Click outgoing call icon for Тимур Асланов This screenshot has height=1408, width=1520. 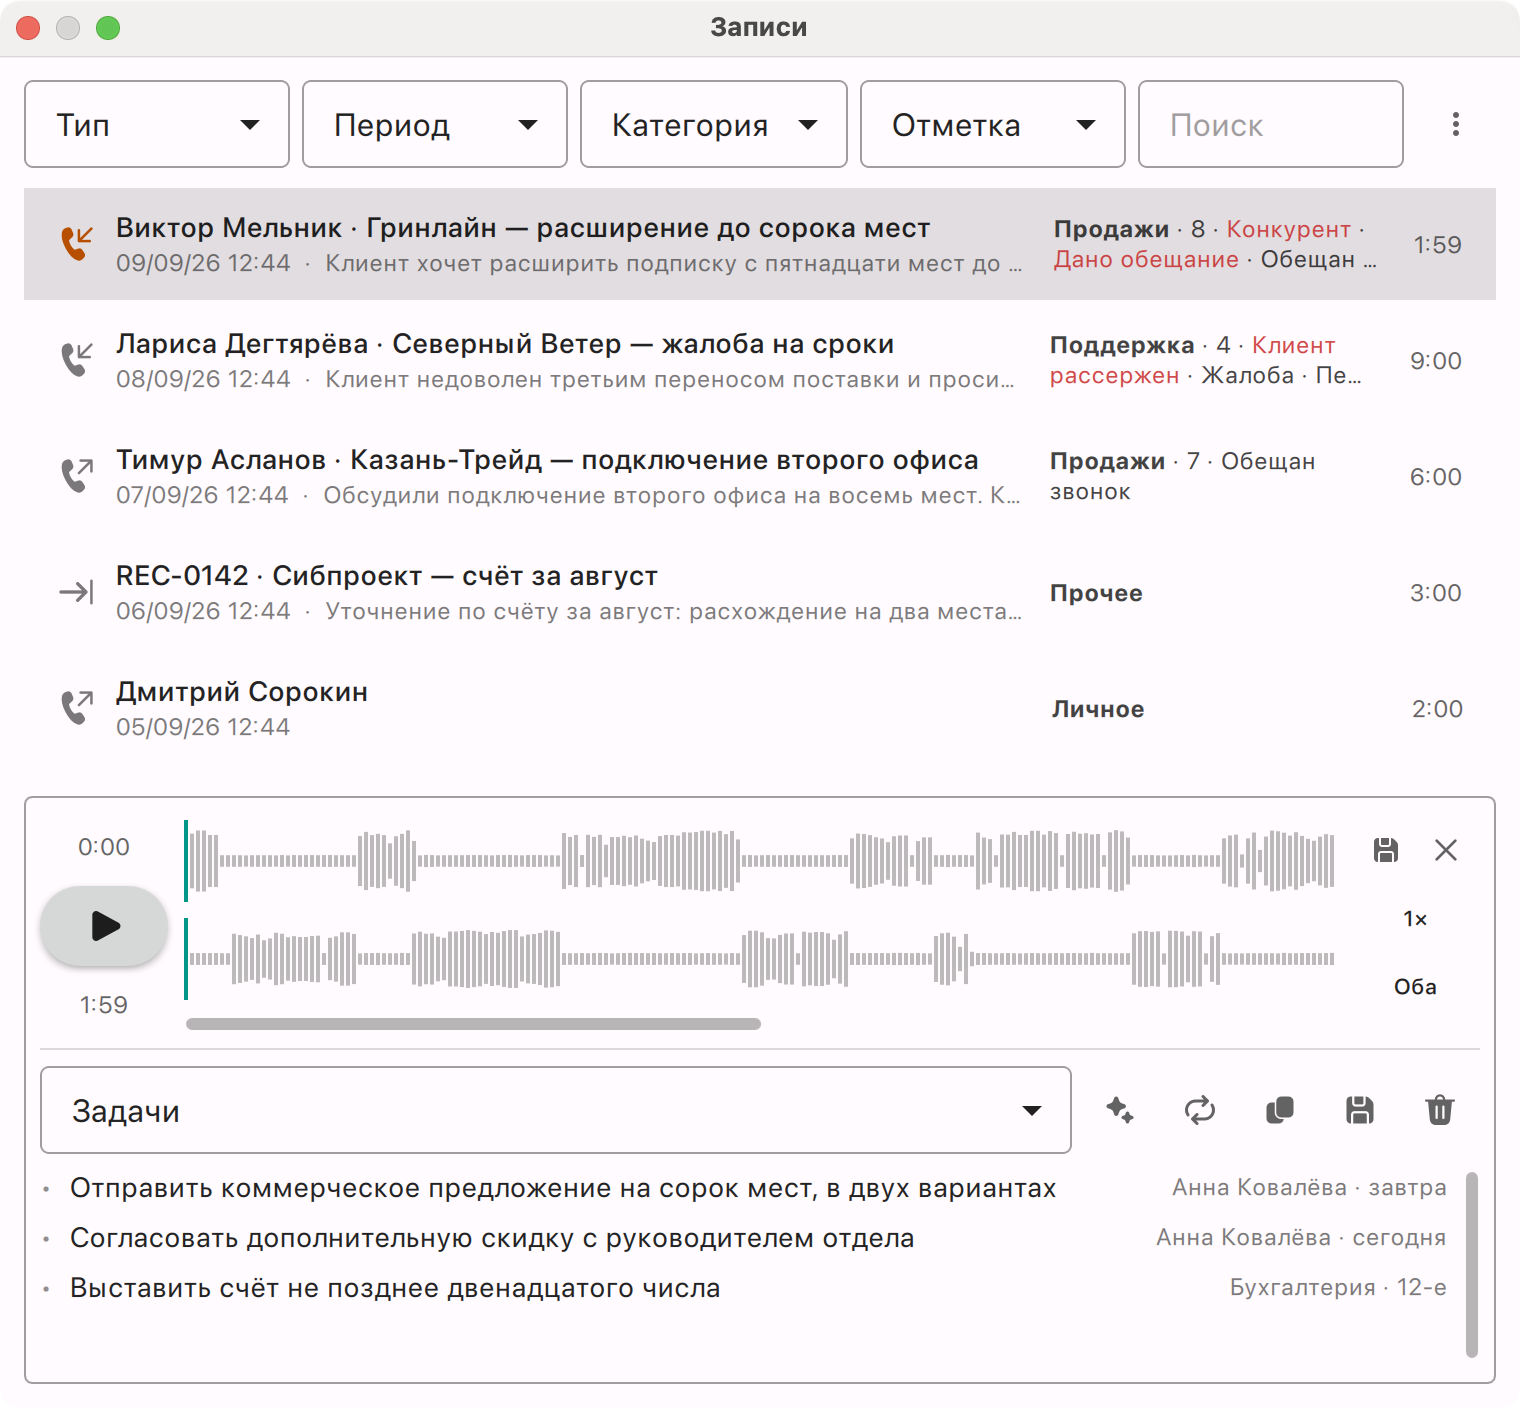[77, 476]
